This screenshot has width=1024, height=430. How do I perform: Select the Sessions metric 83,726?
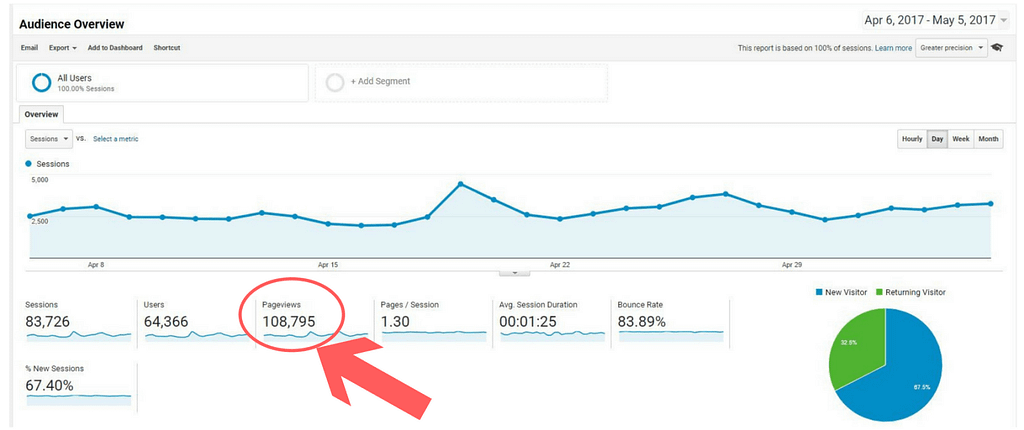point(48,322)
